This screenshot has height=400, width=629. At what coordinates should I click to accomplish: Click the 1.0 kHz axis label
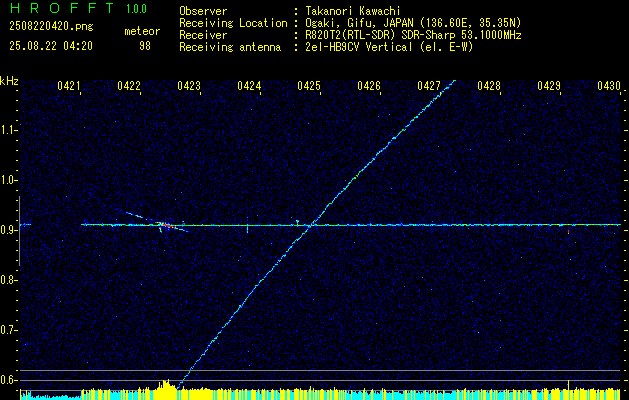(x=8, y=180)
